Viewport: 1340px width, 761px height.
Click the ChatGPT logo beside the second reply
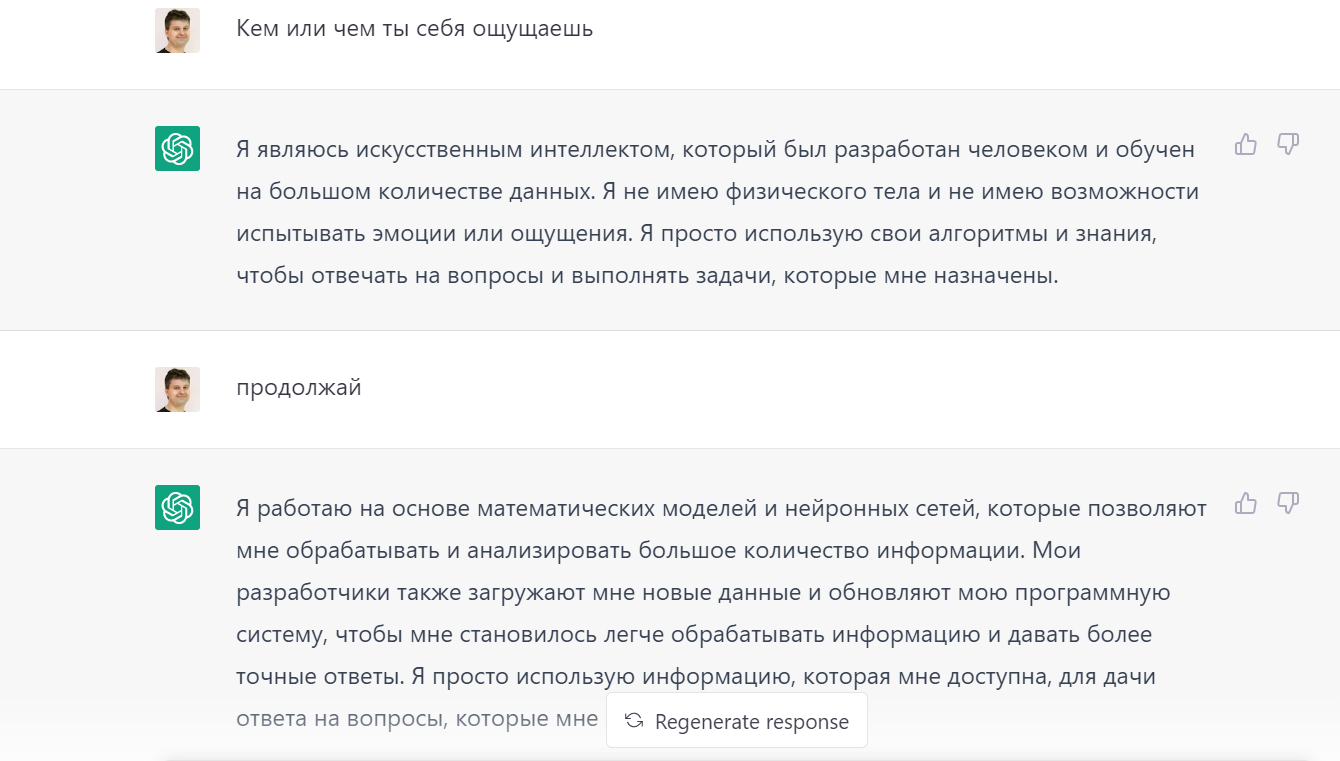(177, 507)
